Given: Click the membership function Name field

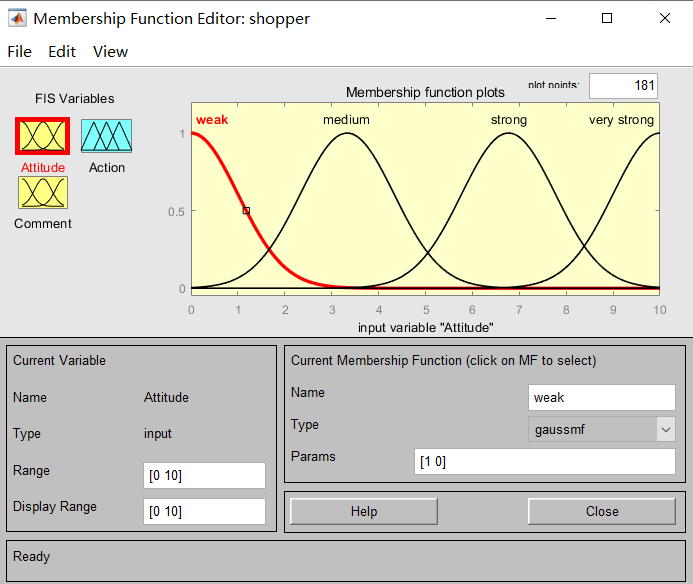Looking at the screenshot, I should 602,397.
